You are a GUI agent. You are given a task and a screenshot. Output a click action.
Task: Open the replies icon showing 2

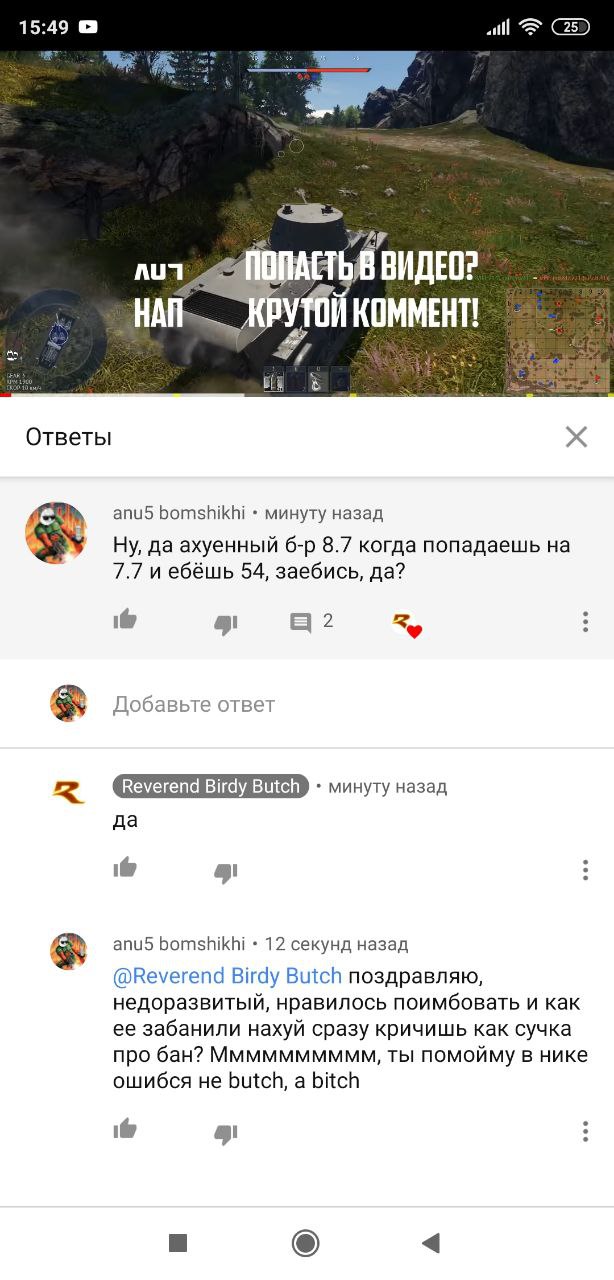pyautogui.click(x=311, y=622)
